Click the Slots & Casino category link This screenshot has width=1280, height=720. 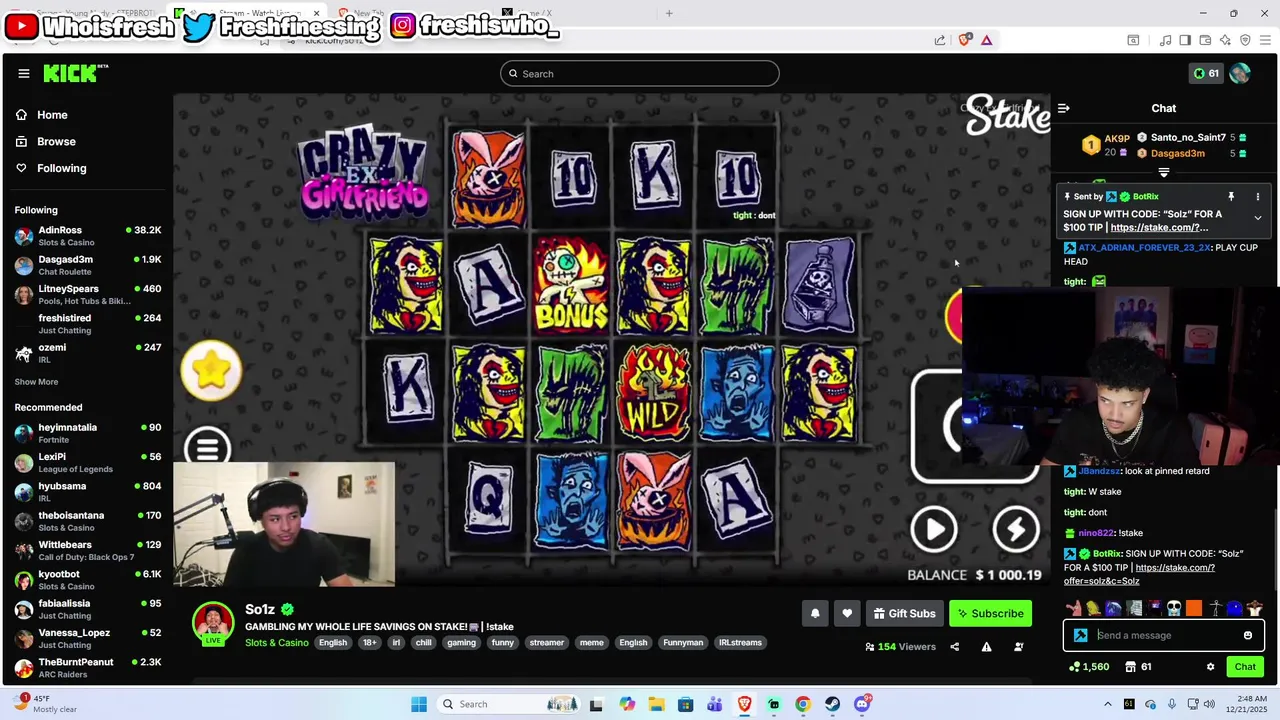(277, 642)
